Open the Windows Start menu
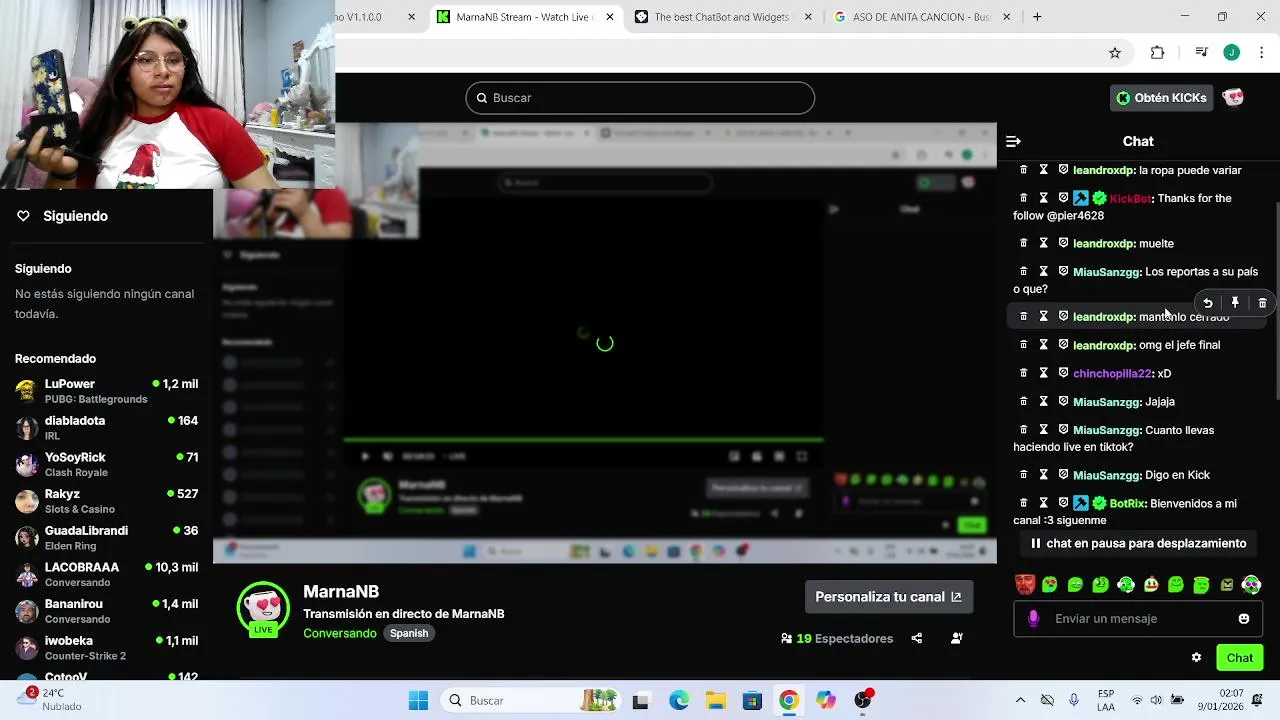The height and width of the screenshot is (720, 1280). point(418,700)
